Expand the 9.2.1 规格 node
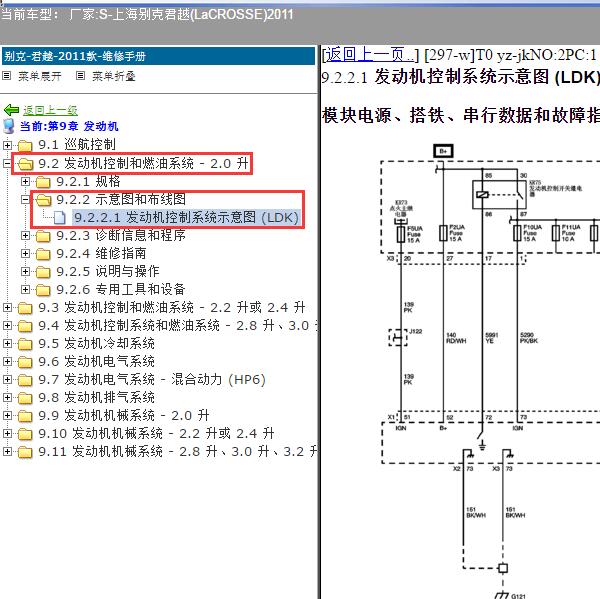This screenshot has height=599, width=600. tap(25, 181)
